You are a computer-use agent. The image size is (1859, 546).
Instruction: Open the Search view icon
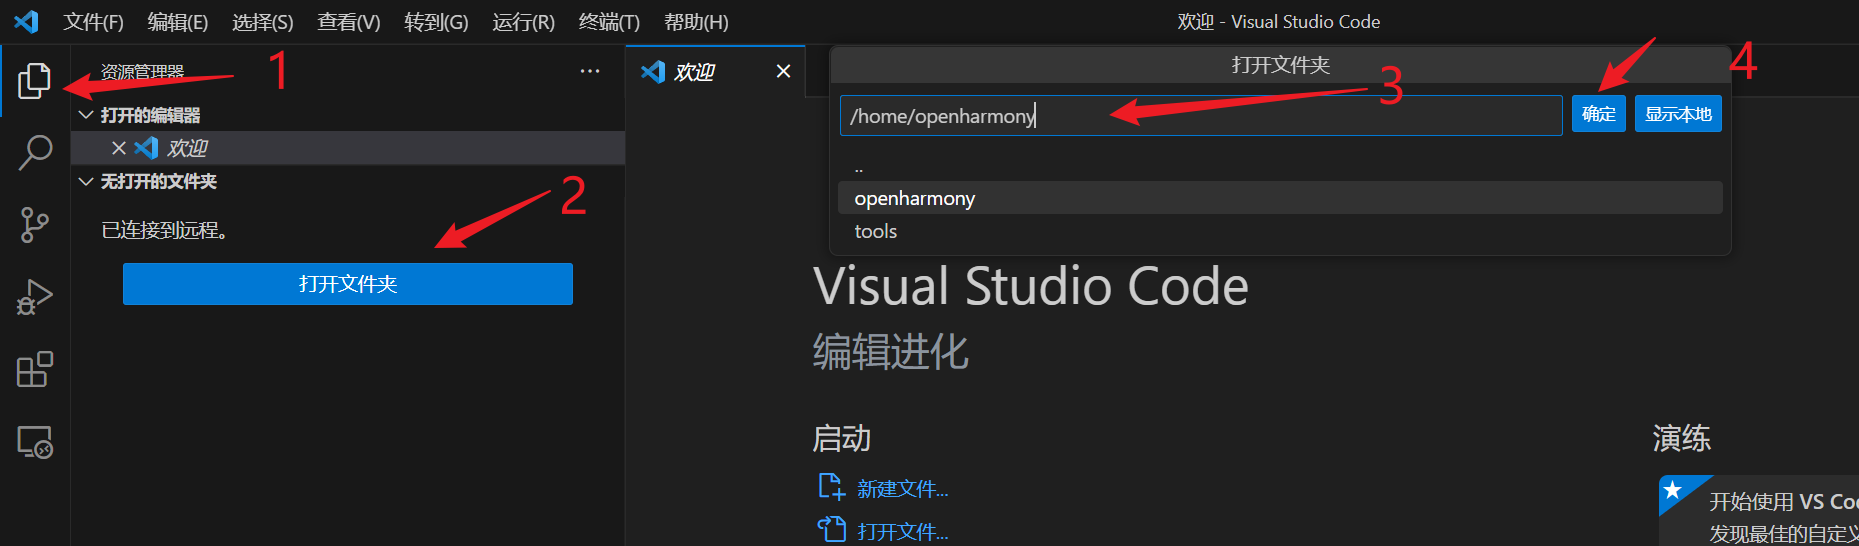click(35, 153)
